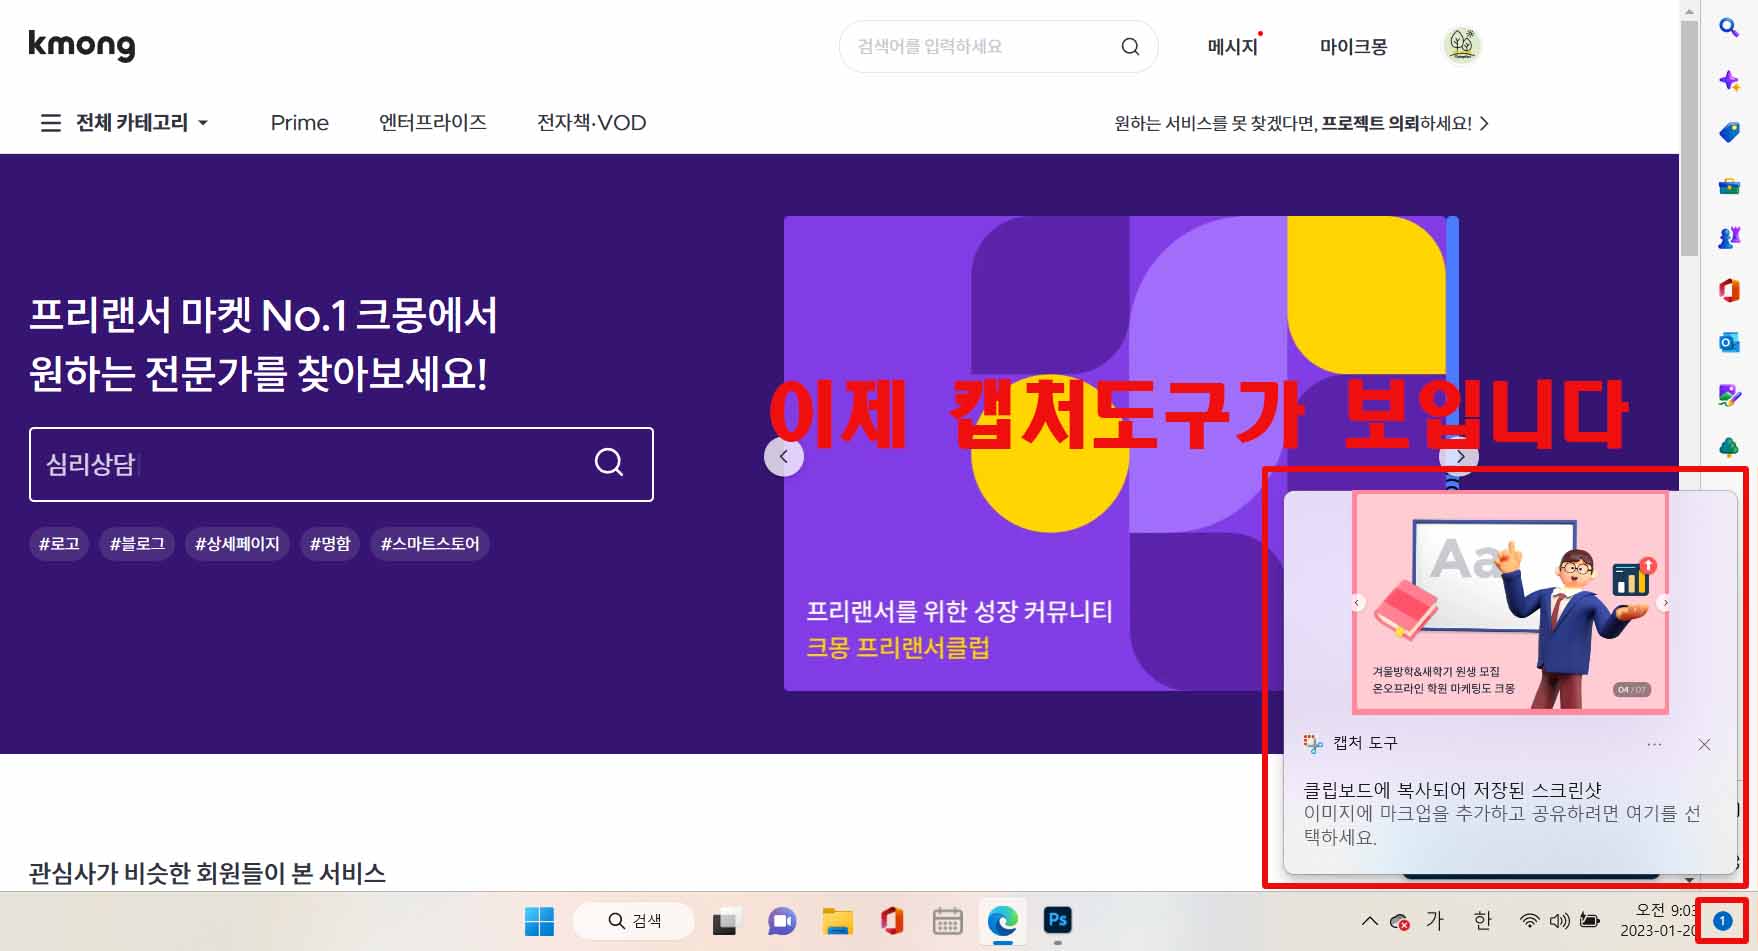Go to next purple banner slide
This screenshot has height=951, width=1758.
click(x=1460, y=457)
